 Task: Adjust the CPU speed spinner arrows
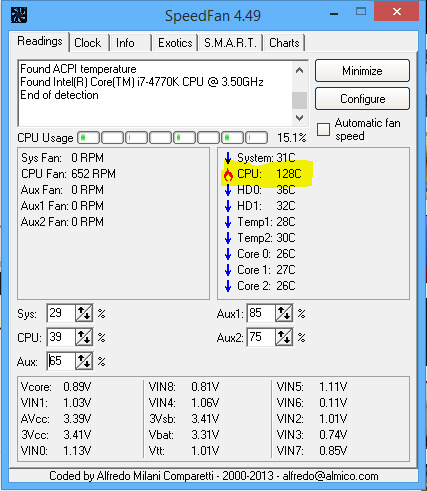click(x=84, y=337)
